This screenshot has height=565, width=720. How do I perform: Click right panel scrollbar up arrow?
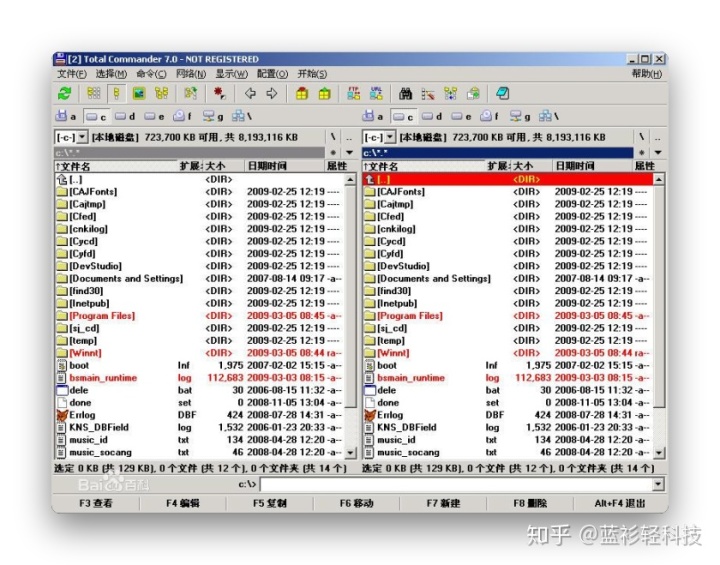click(x=658, y=179)
